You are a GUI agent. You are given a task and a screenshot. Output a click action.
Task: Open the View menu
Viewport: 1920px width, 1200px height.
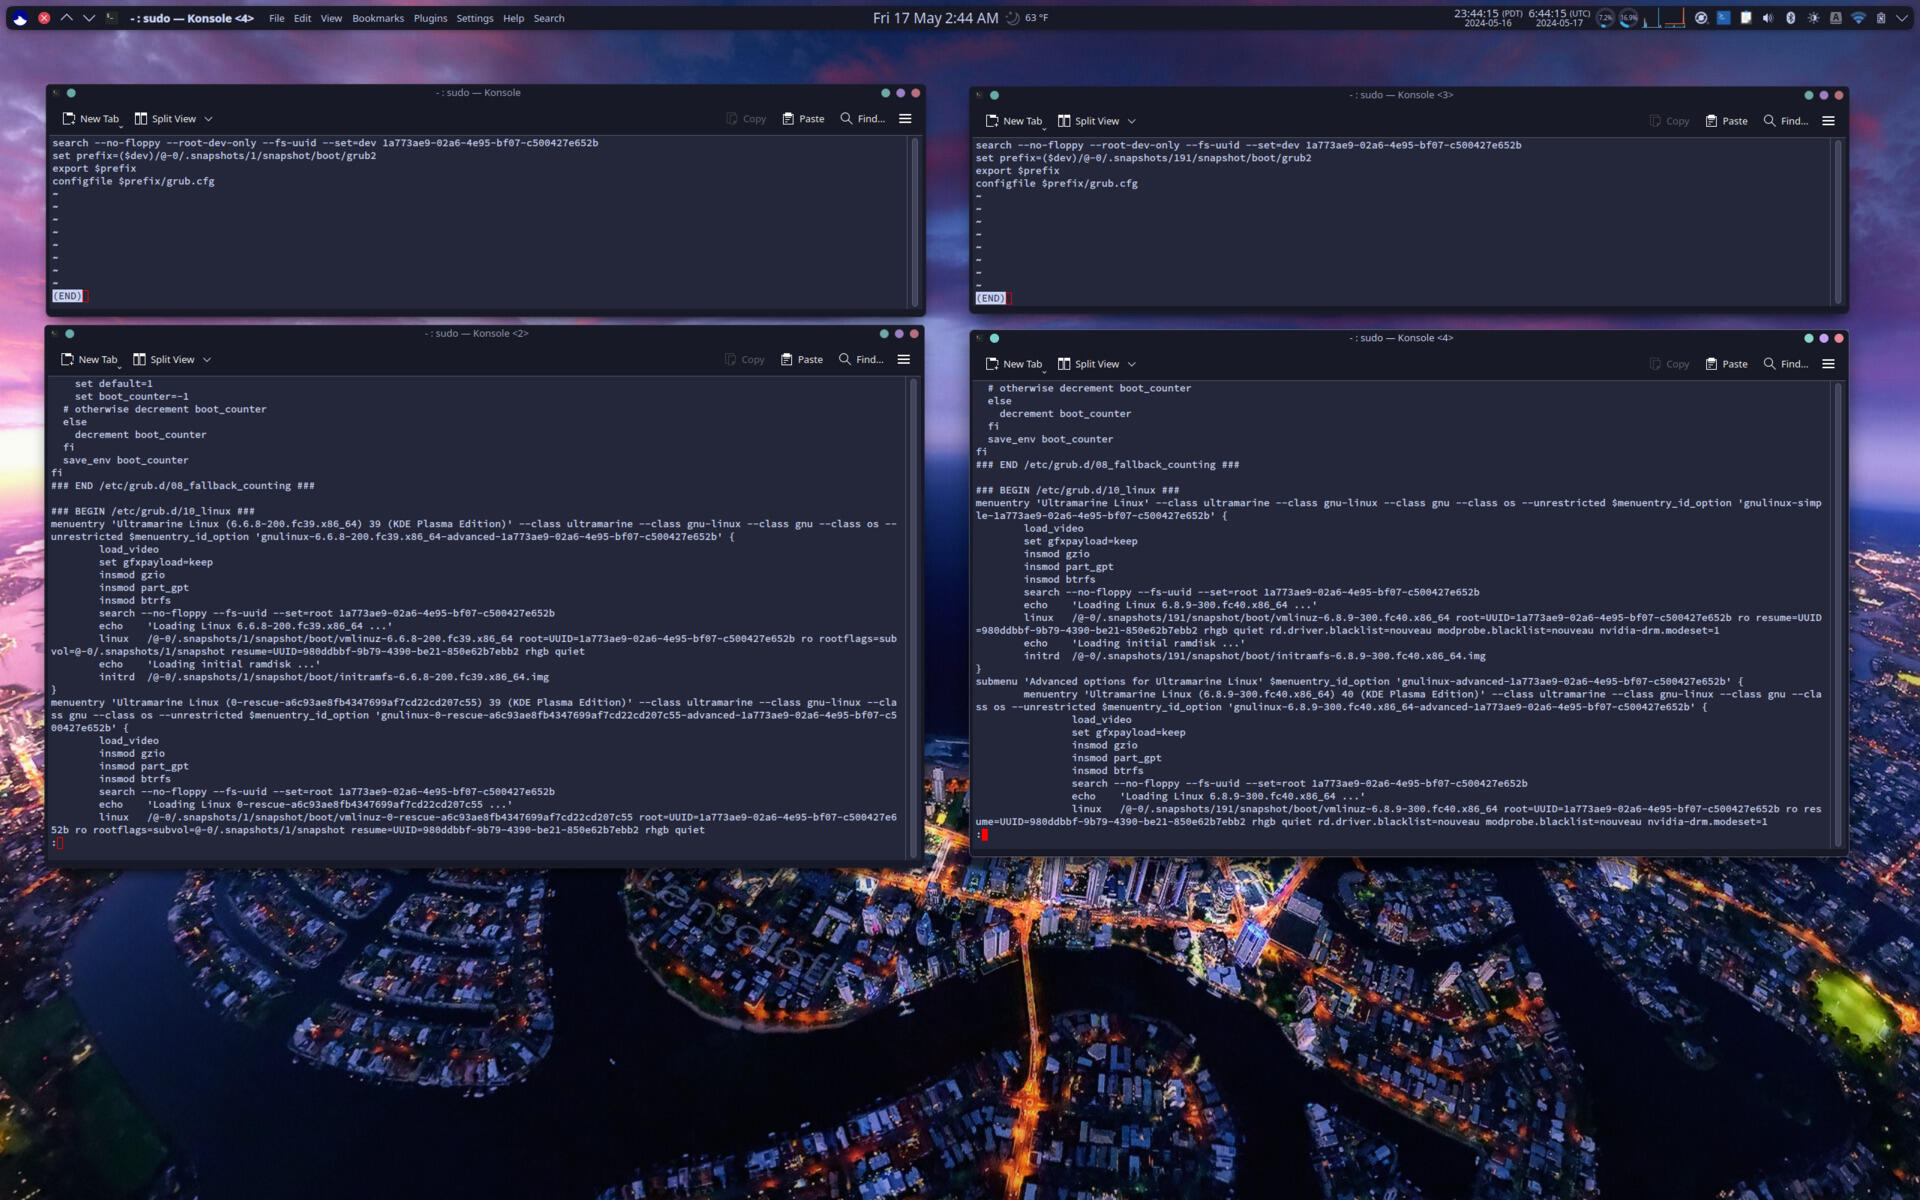tap(331, 18)
